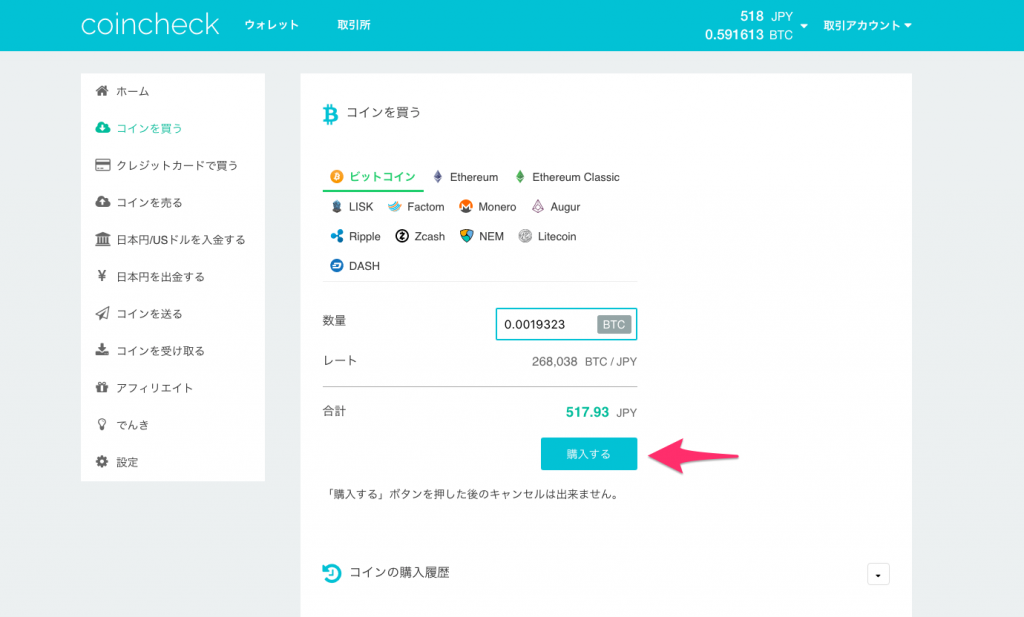Click the bank building icon in sidebar
The image size is (1024, 617).
tap(103, 239)
